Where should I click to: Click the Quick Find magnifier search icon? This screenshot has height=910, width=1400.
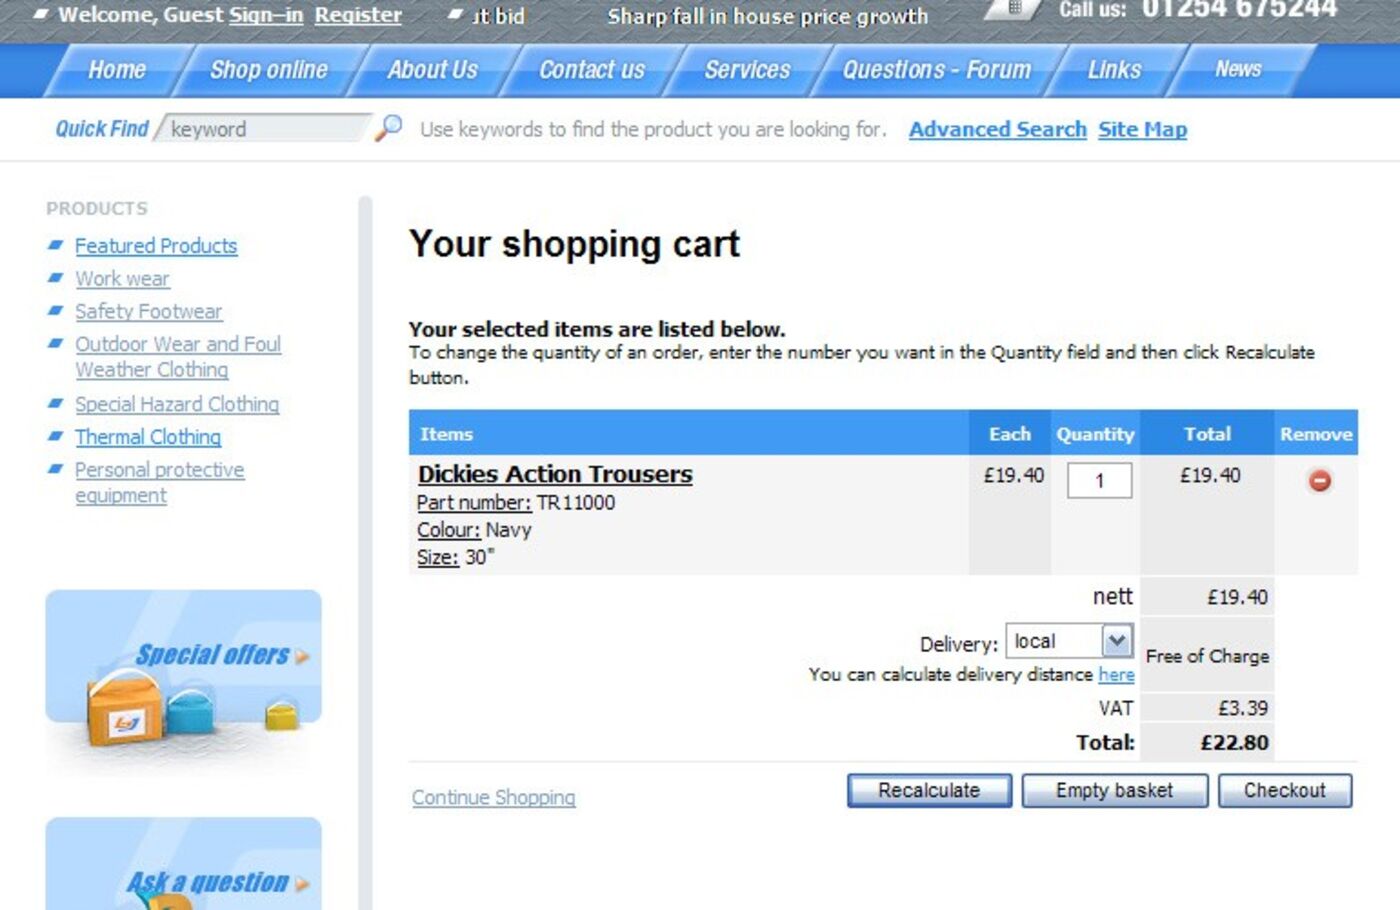[388, 128]
